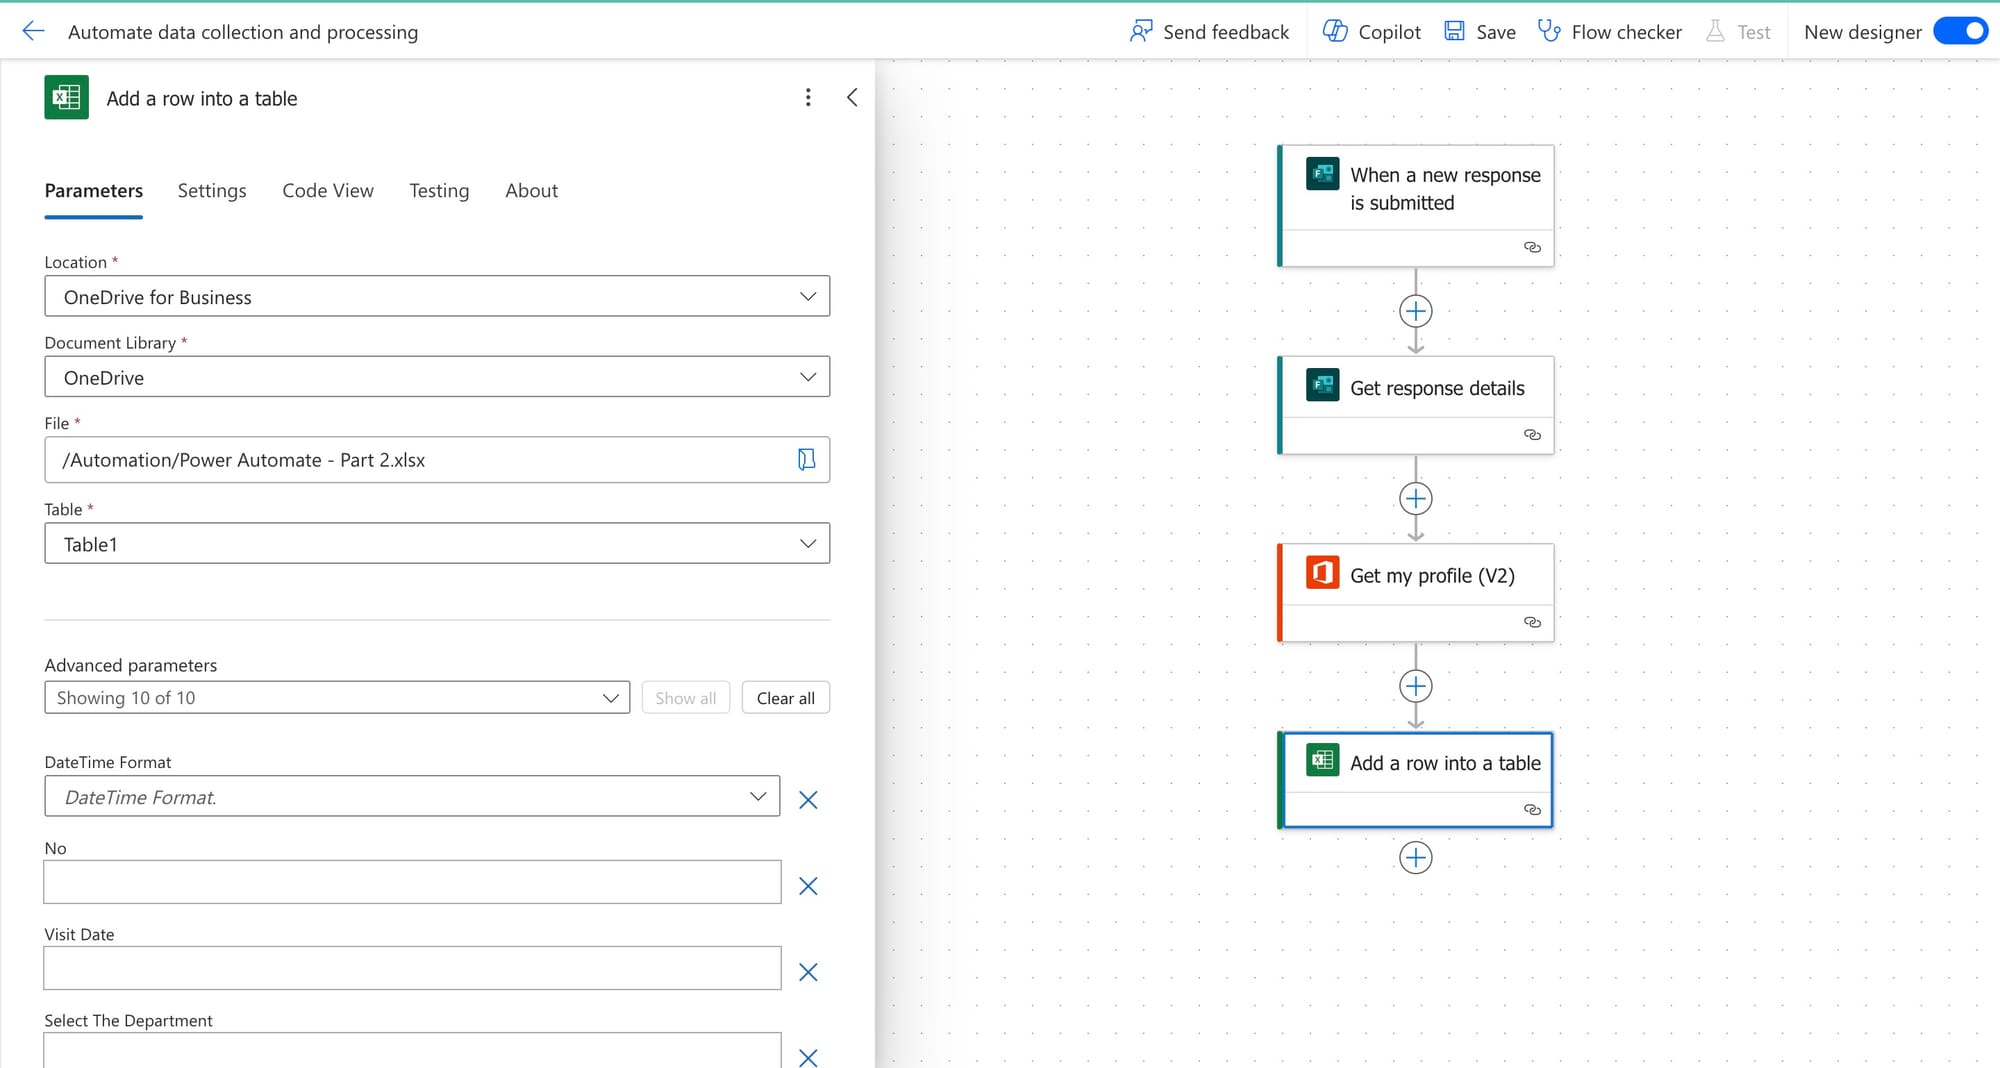Click connection icon on Get response details
Viewport: 2000px width, 1068px height.
tap(1532, 434)
